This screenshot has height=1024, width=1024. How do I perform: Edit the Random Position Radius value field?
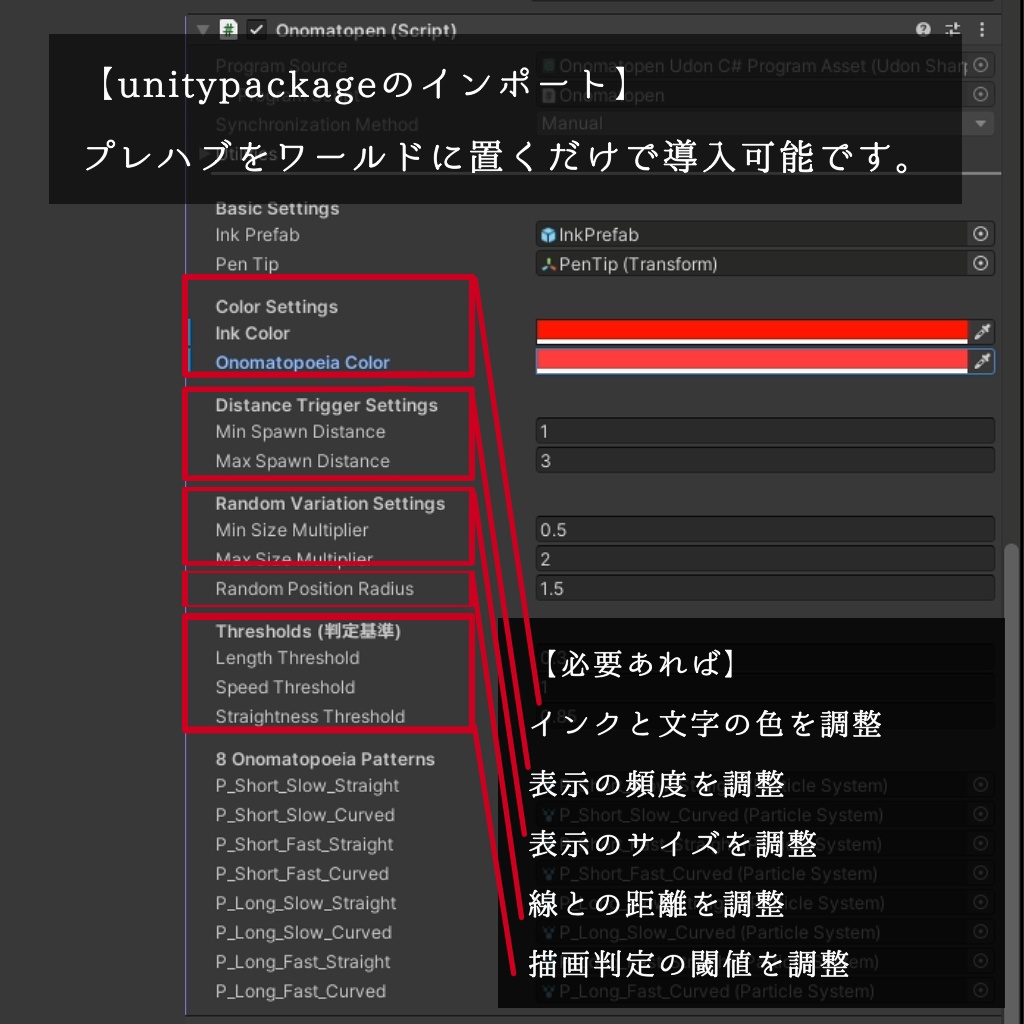point(764,589)
